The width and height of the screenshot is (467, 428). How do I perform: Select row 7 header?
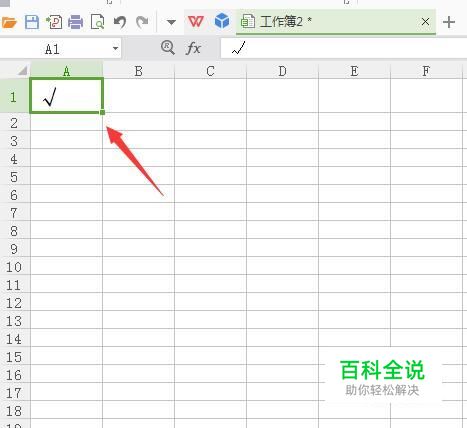tap(15, 212)
